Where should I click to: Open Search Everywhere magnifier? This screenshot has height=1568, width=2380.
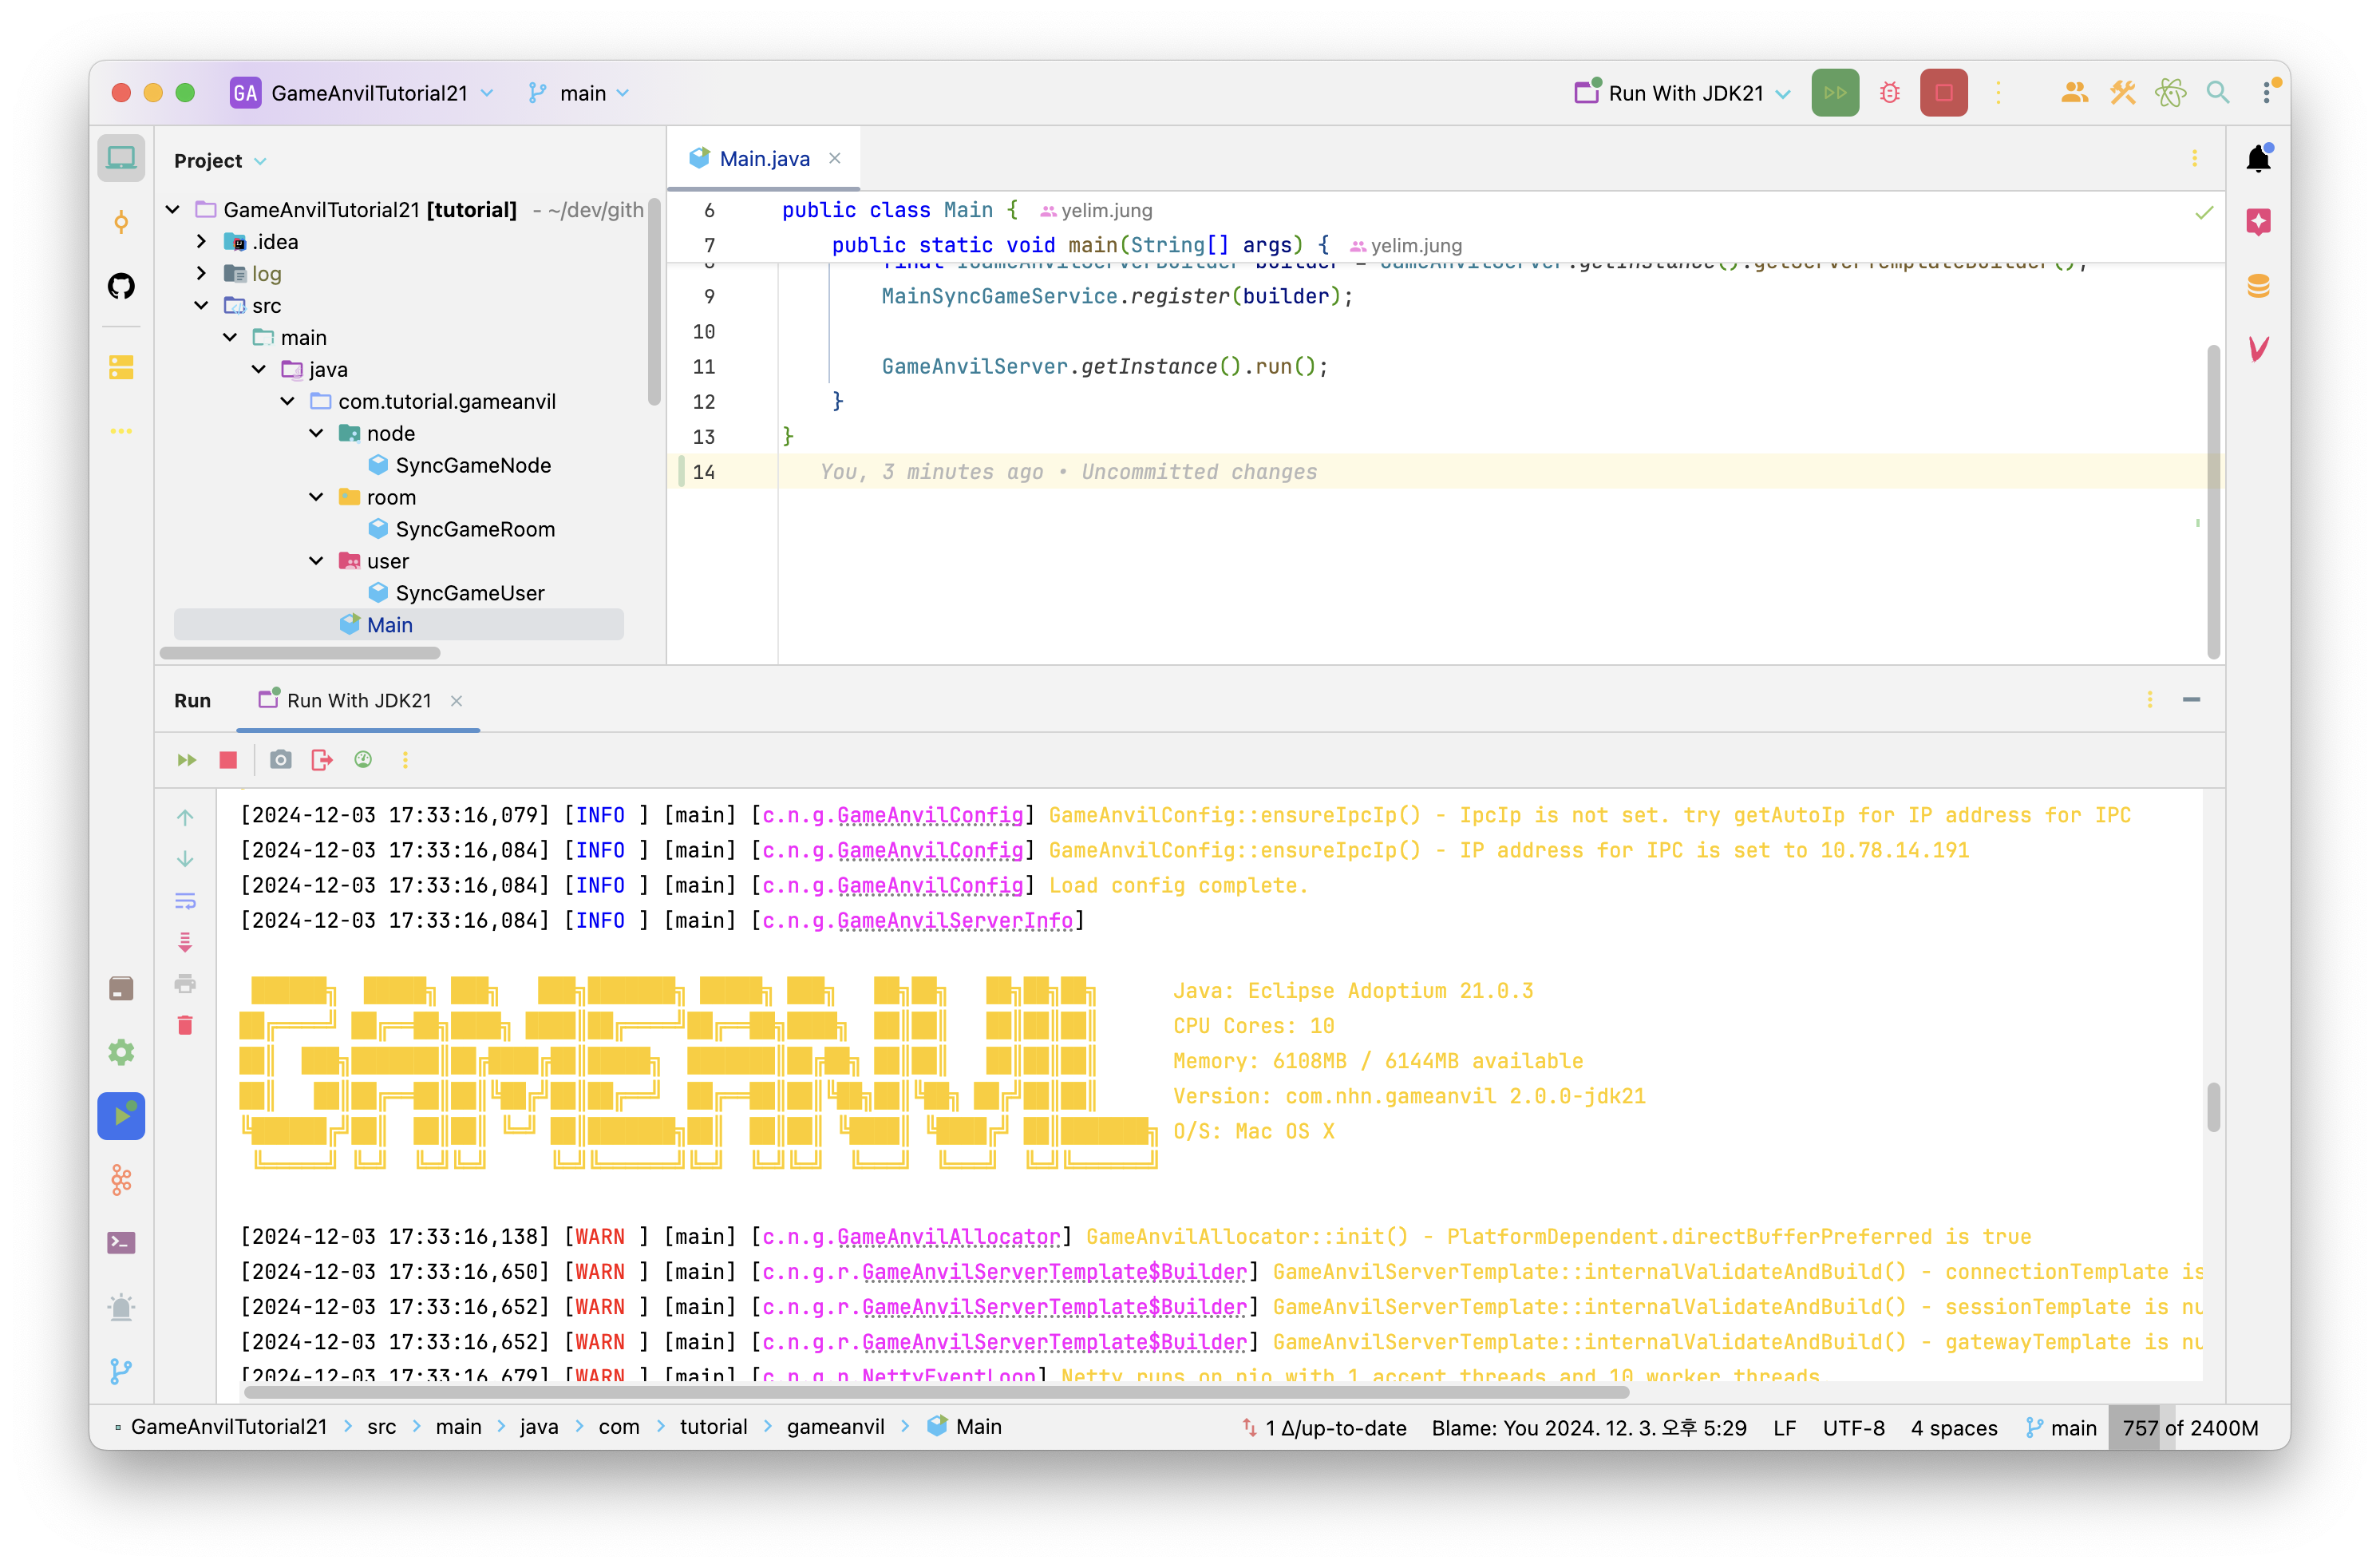(2217, 93)
